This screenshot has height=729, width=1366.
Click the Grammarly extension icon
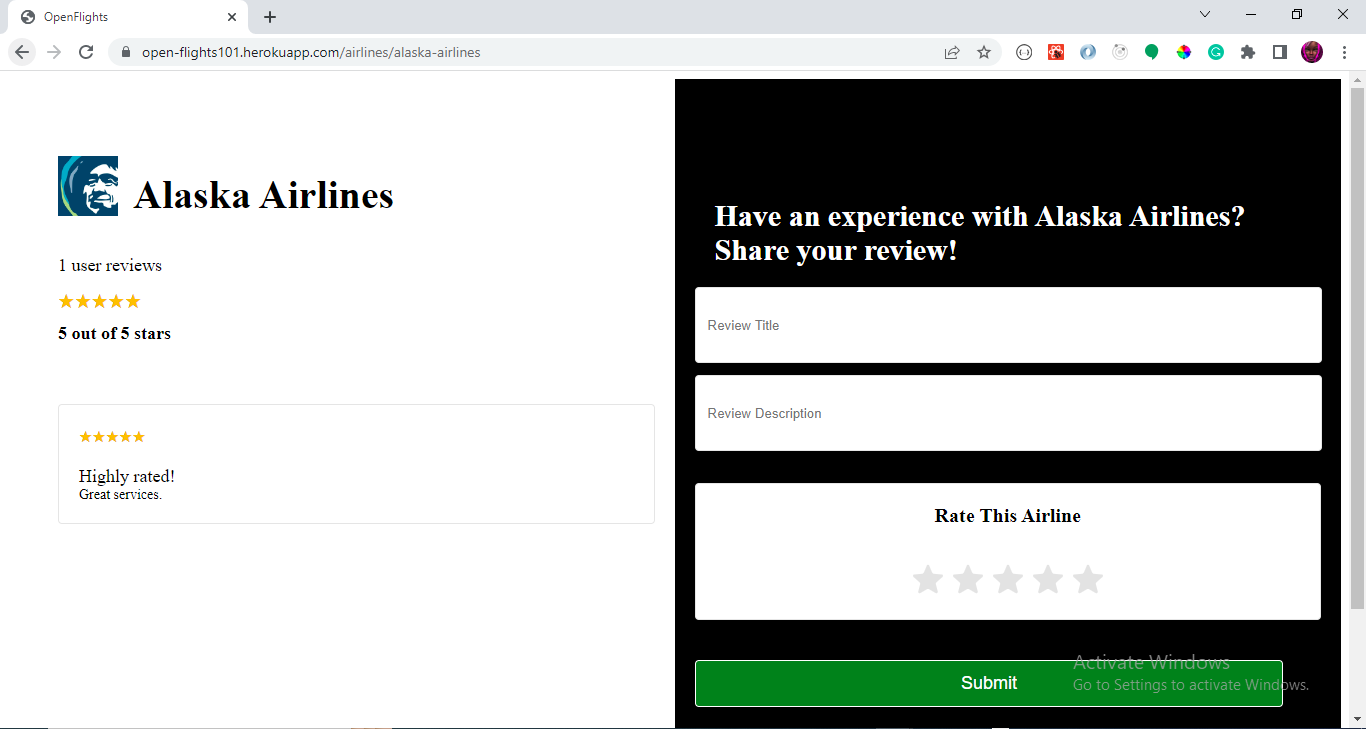click(1216, 52)
